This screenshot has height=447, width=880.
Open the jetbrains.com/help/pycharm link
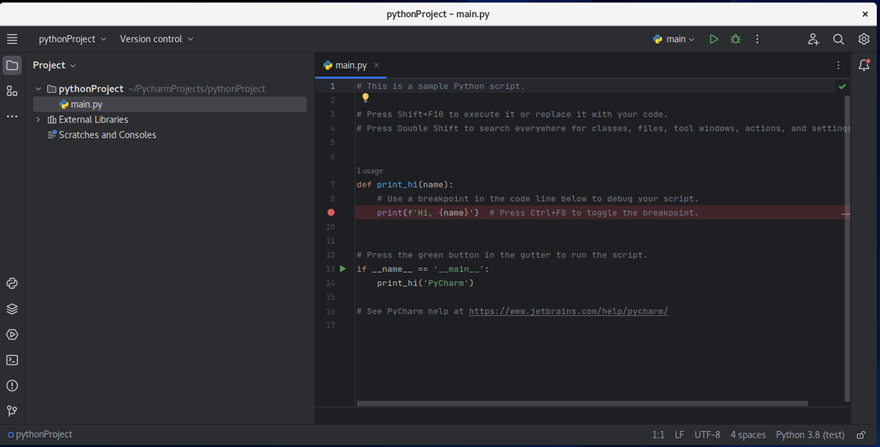tap(568, 311)
